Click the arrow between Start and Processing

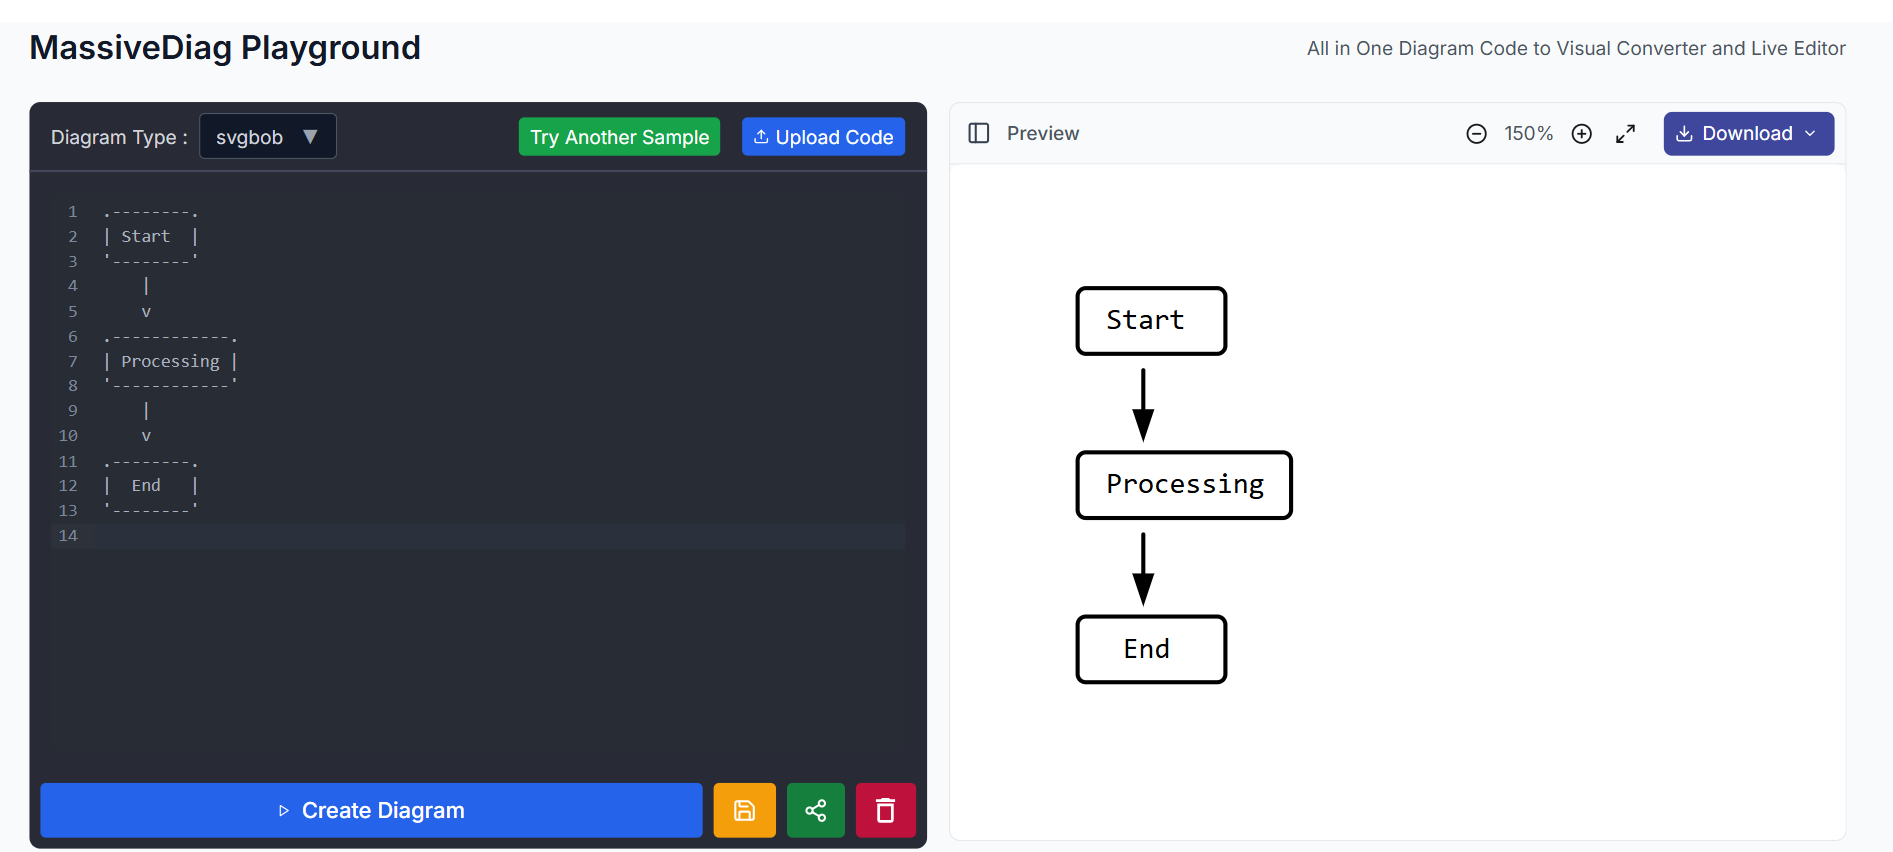click(x=1143, y=404)
